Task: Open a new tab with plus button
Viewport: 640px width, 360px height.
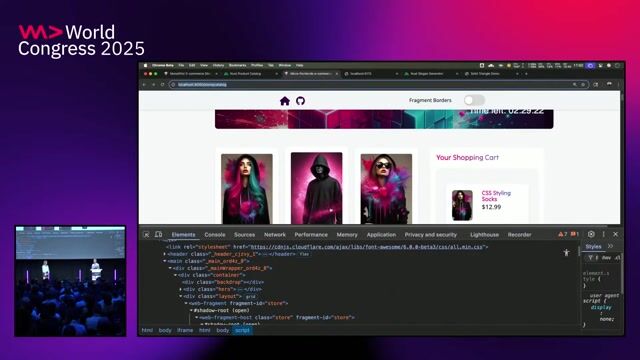Action: (x=526, y=74)
